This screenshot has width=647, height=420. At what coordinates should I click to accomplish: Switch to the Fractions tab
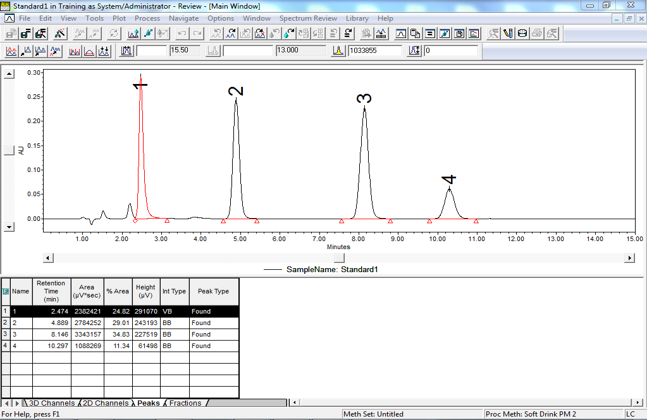185,403
